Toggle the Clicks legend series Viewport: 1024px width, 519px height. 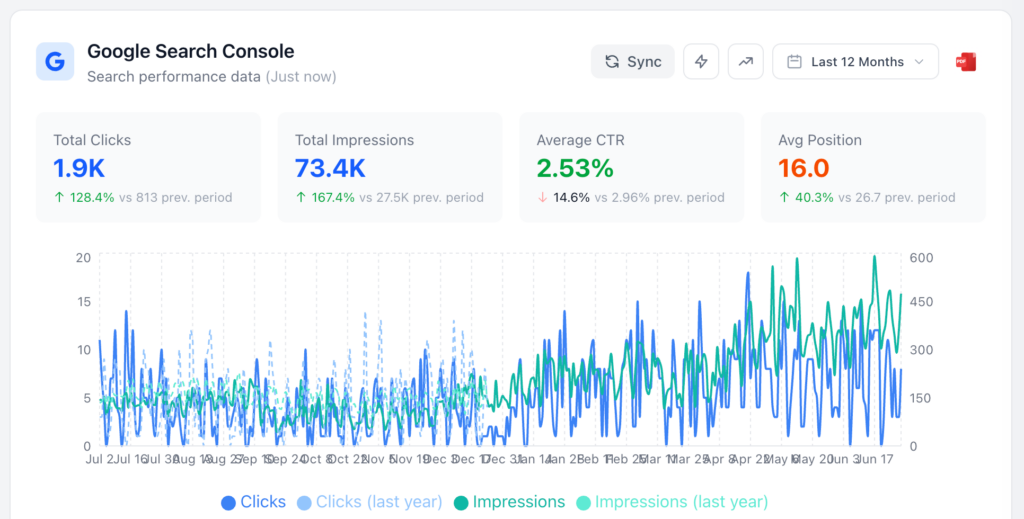tap(253, 501)
